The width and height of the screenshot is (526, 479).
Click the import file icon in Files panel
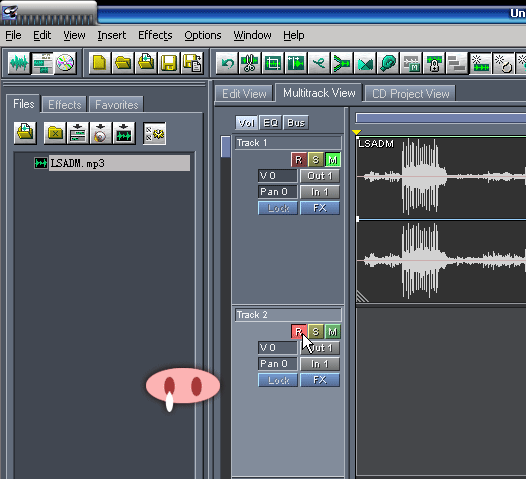point(25,133)
